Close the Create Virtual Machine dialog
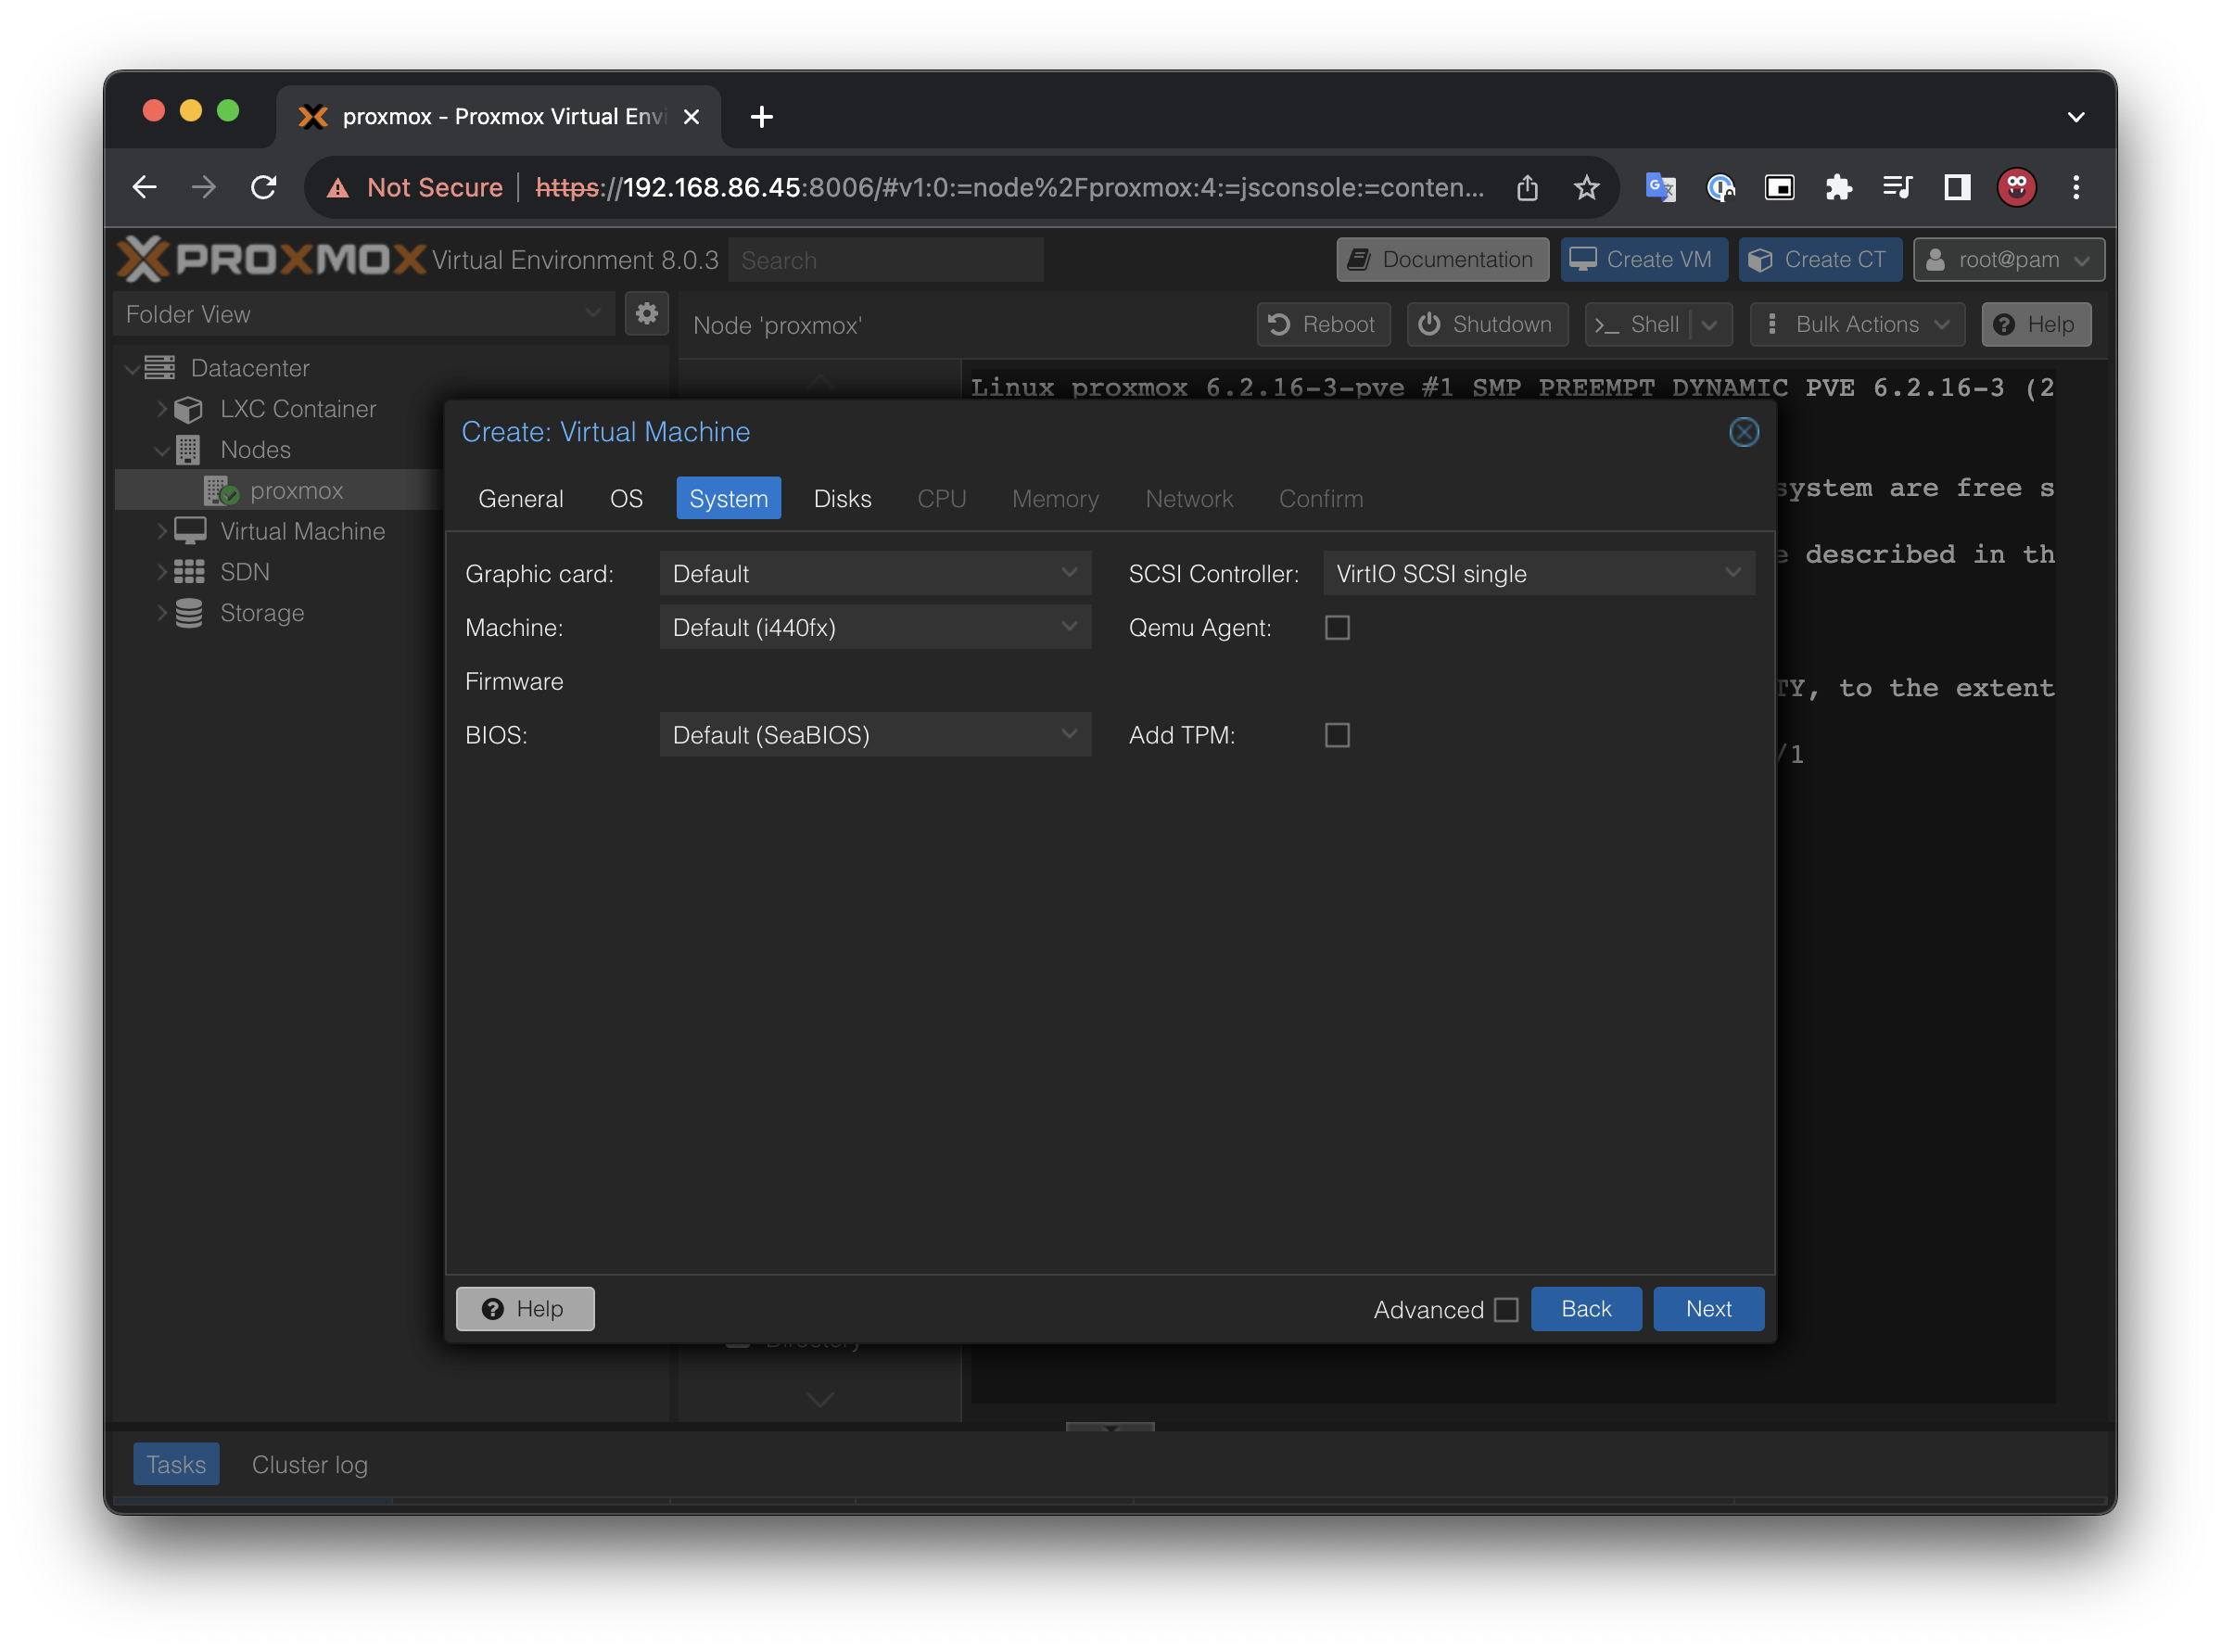This screenshot has width=2221, height=1652. point(1744,432)
